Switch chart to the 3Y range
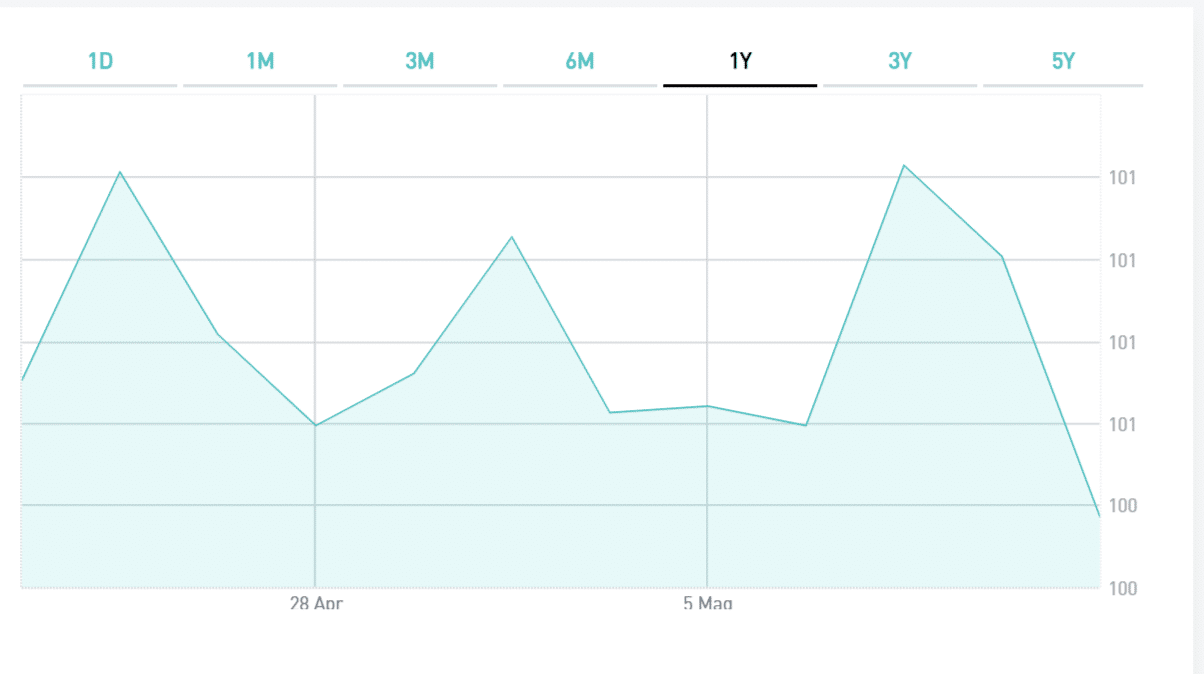The image size is (1204, 674). [900, 62]
